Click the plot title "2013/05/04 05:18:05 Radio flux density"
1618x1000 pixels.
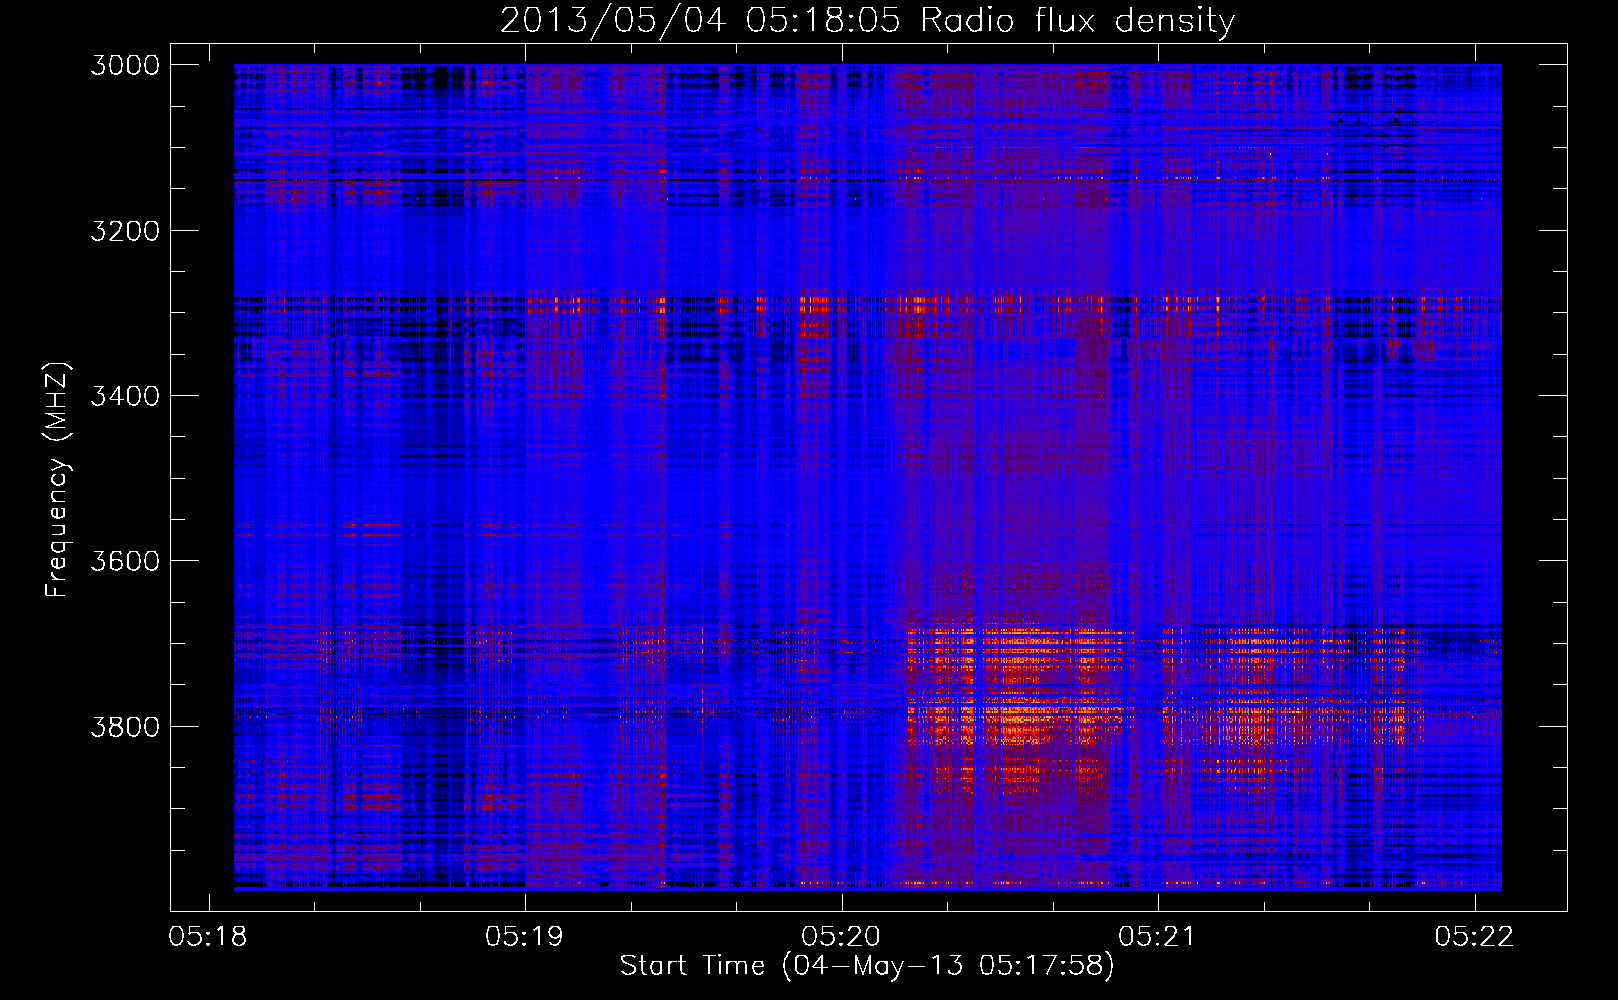coord(867,20)
